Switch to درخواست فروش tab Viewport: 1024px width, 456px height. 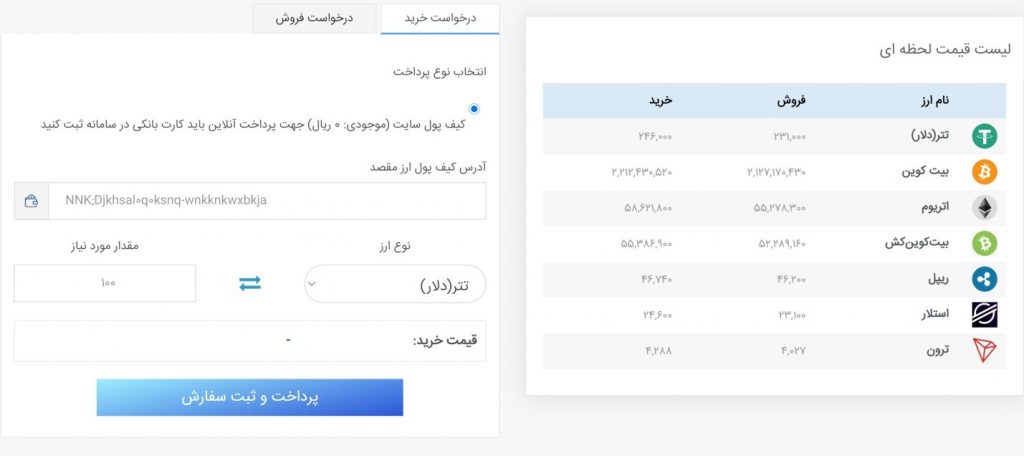[314, 18]
